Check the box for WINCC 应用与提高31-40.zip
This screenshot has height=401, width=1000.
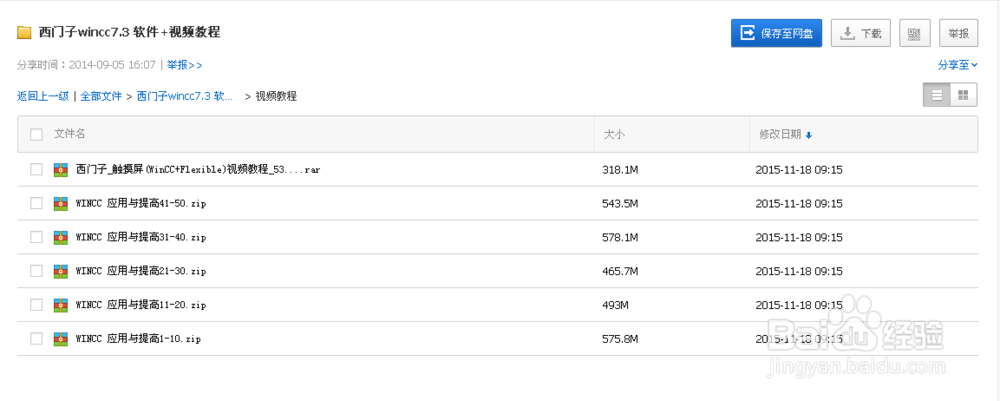pyautogui.click(x=36, y=237)
